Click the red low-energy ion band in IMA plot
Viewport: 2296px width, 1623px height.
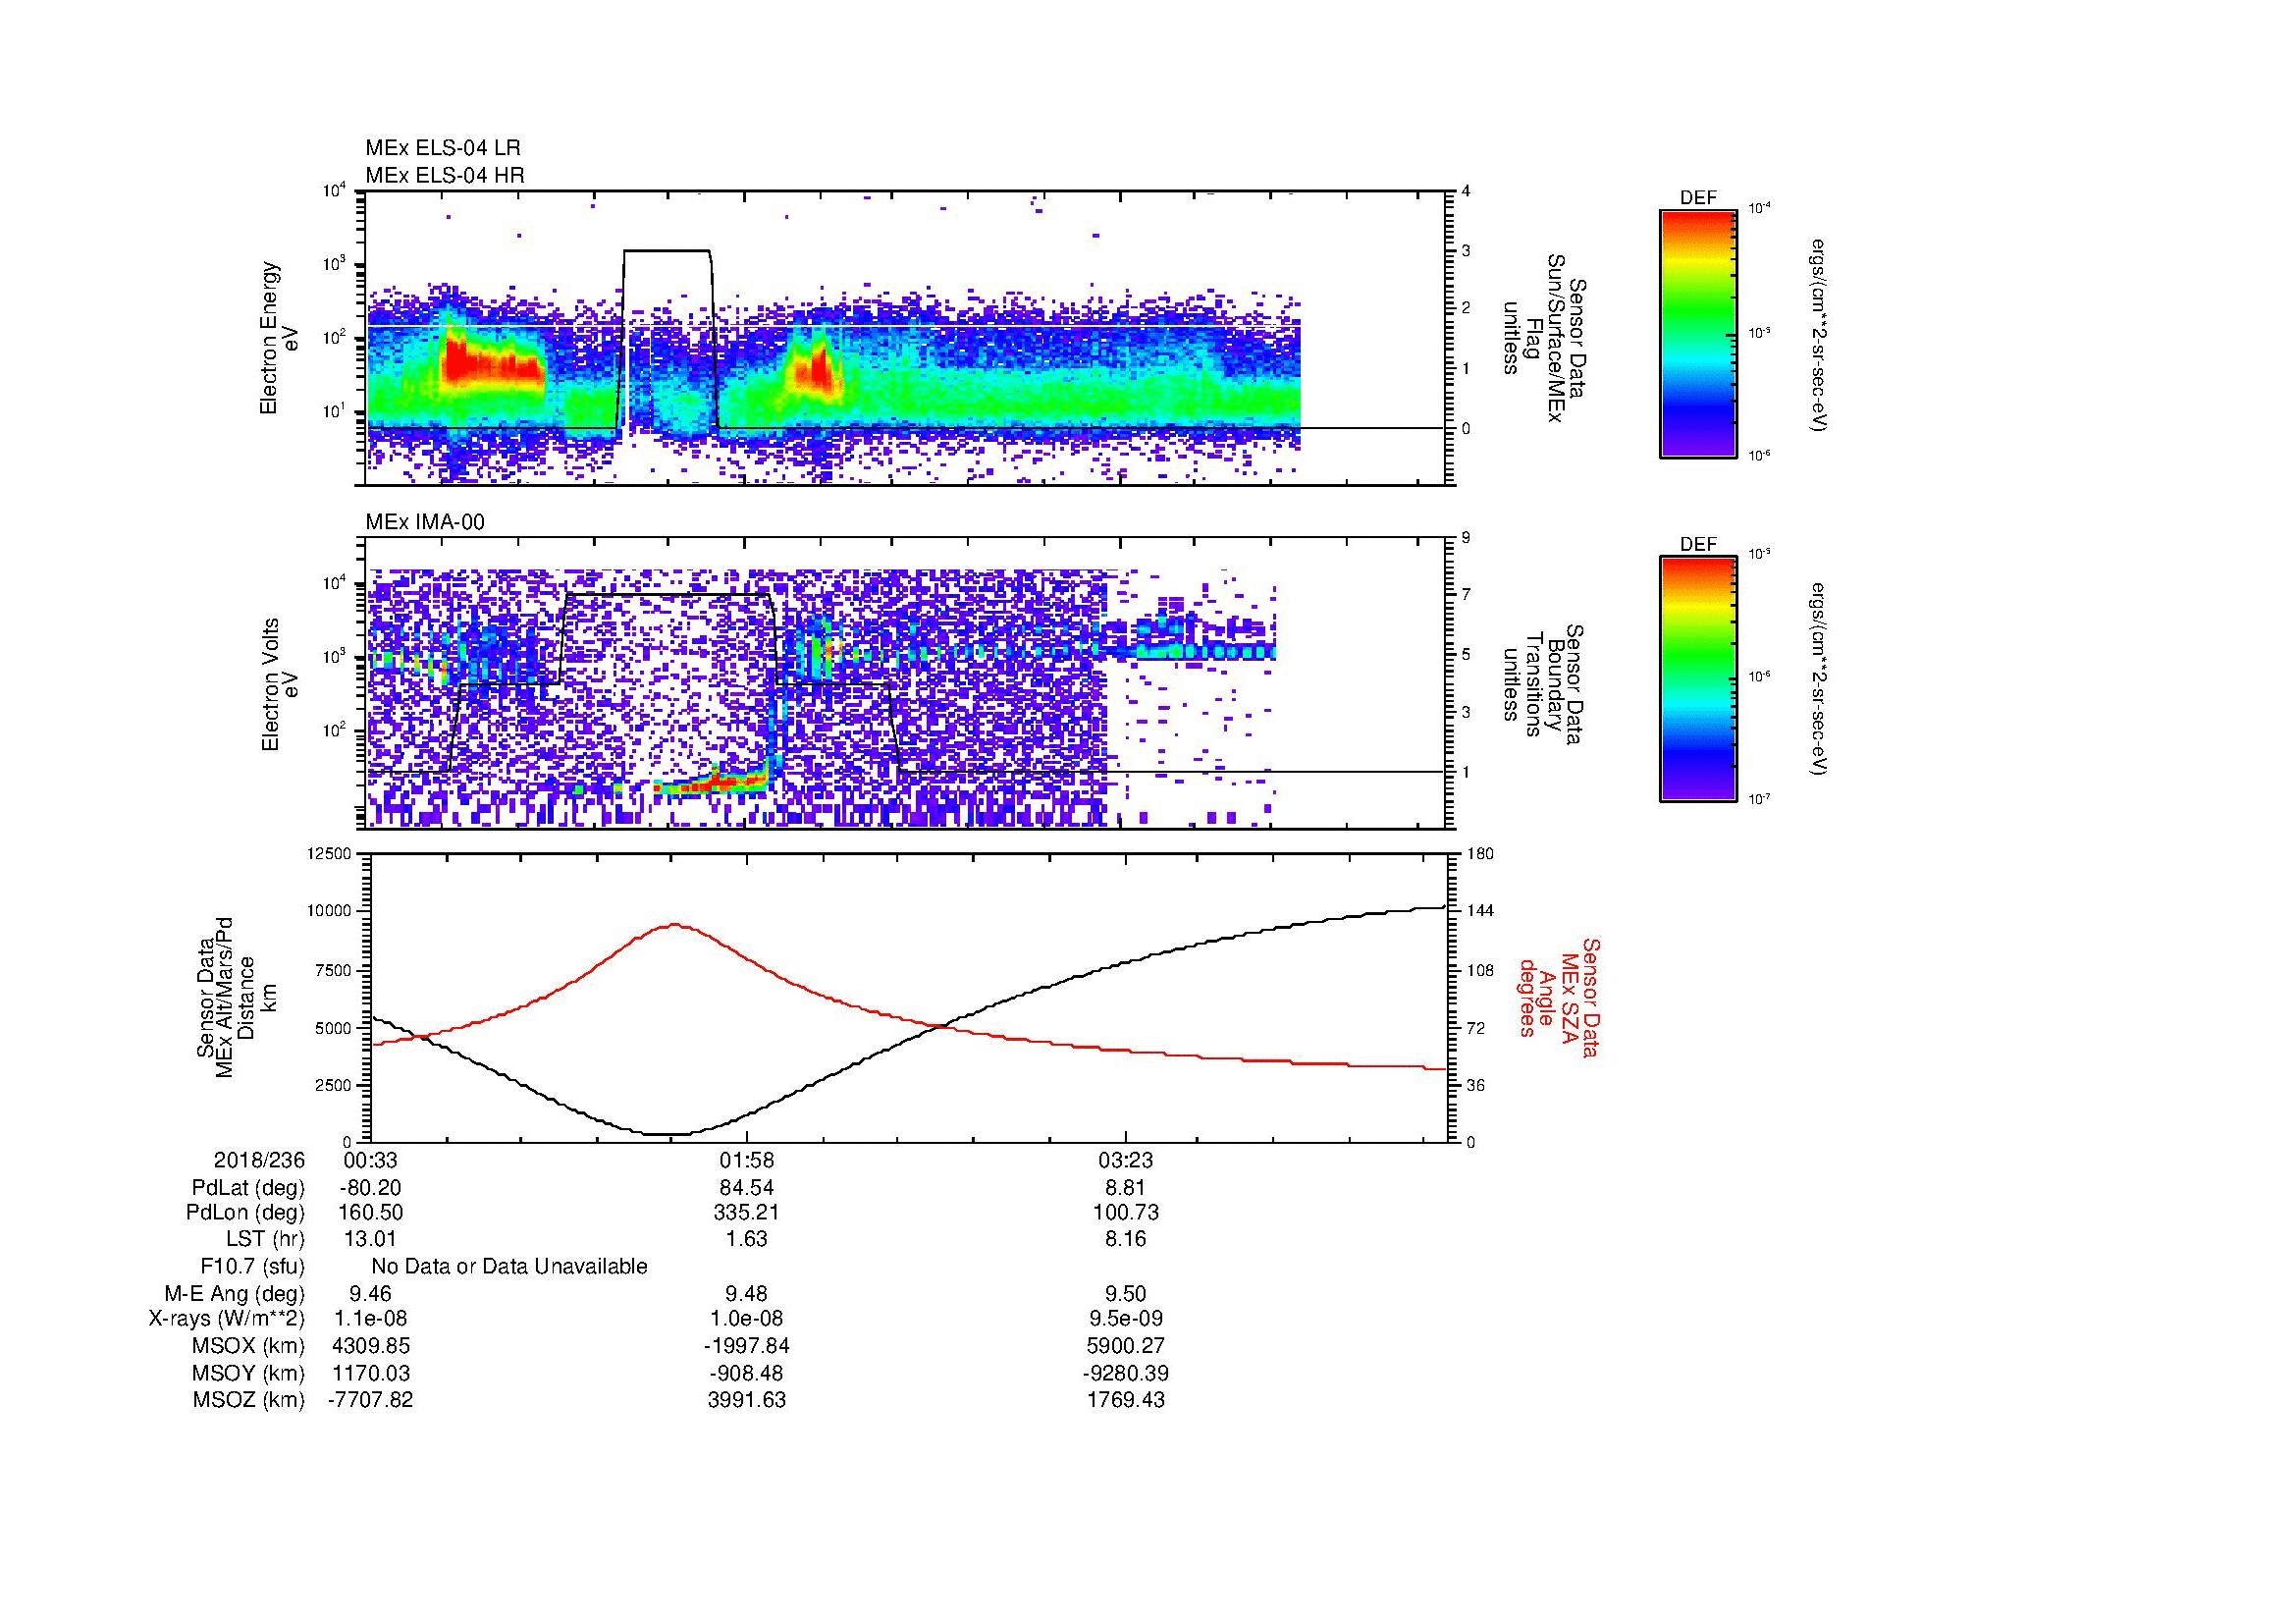710,783
